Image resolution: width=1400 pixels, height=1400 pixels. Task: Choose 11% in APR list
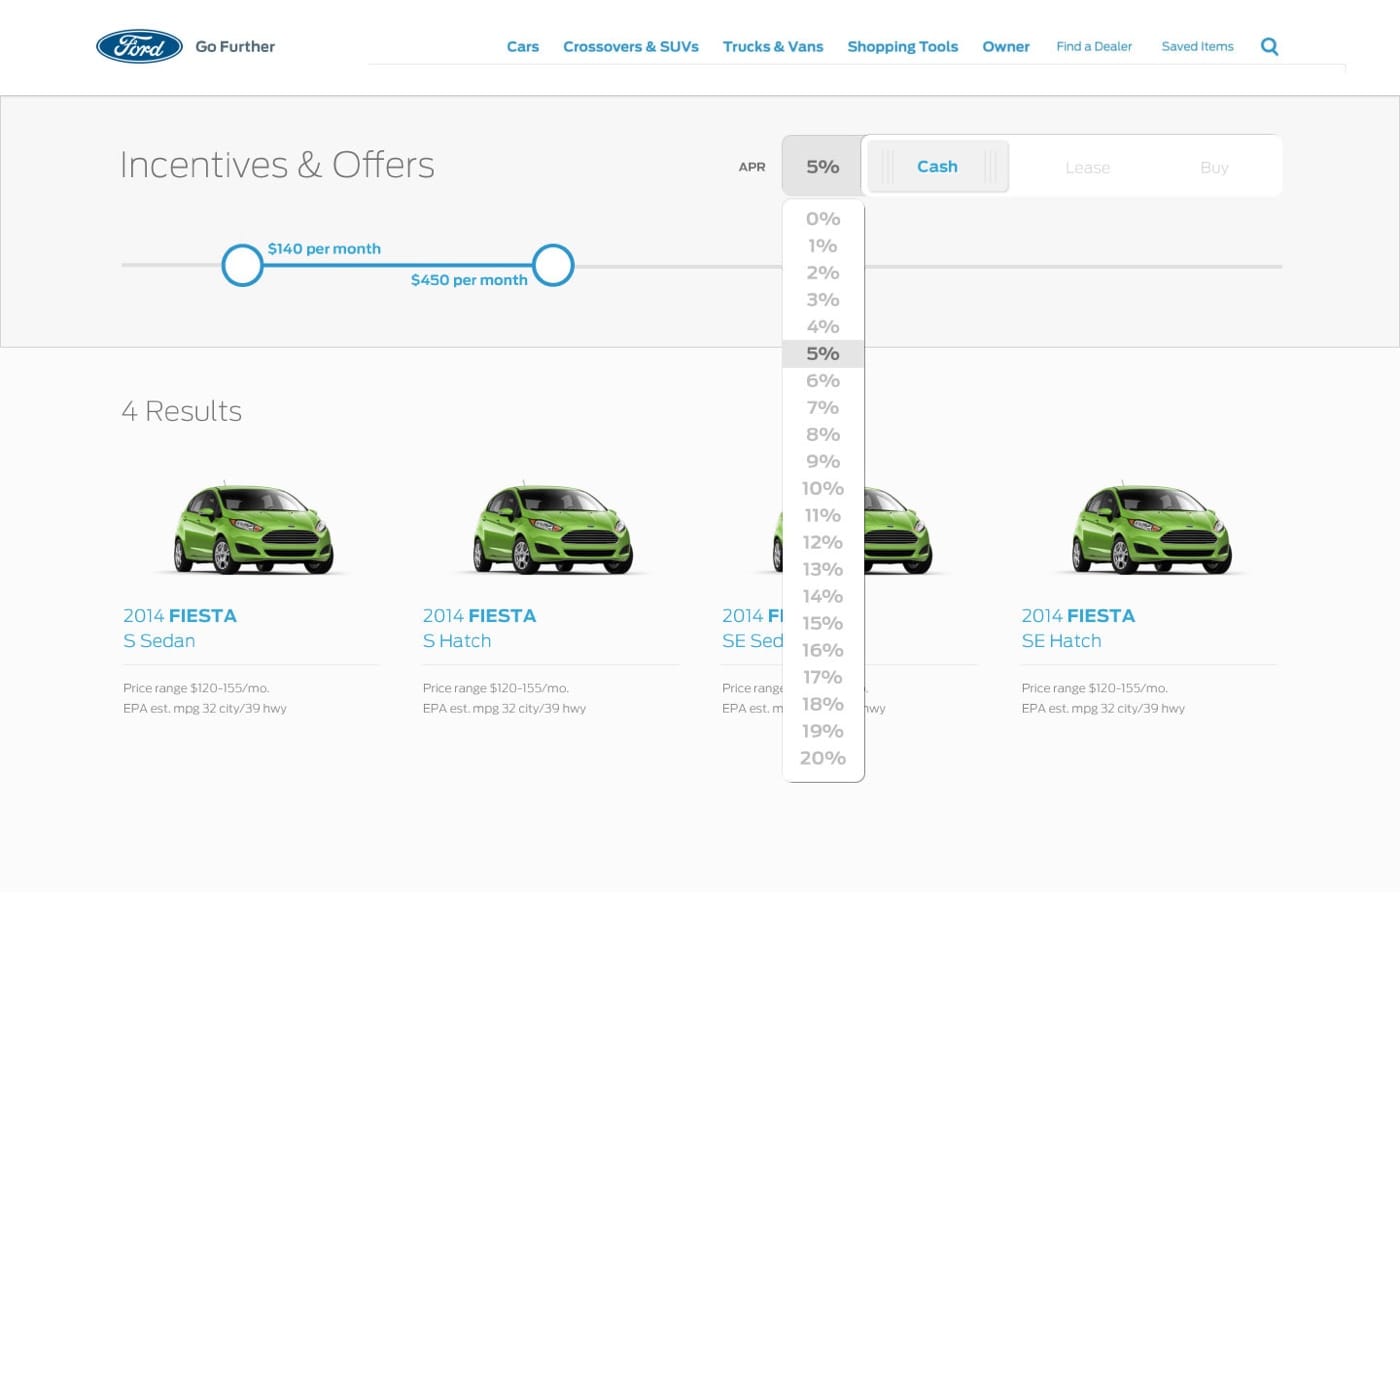(823, 515)
